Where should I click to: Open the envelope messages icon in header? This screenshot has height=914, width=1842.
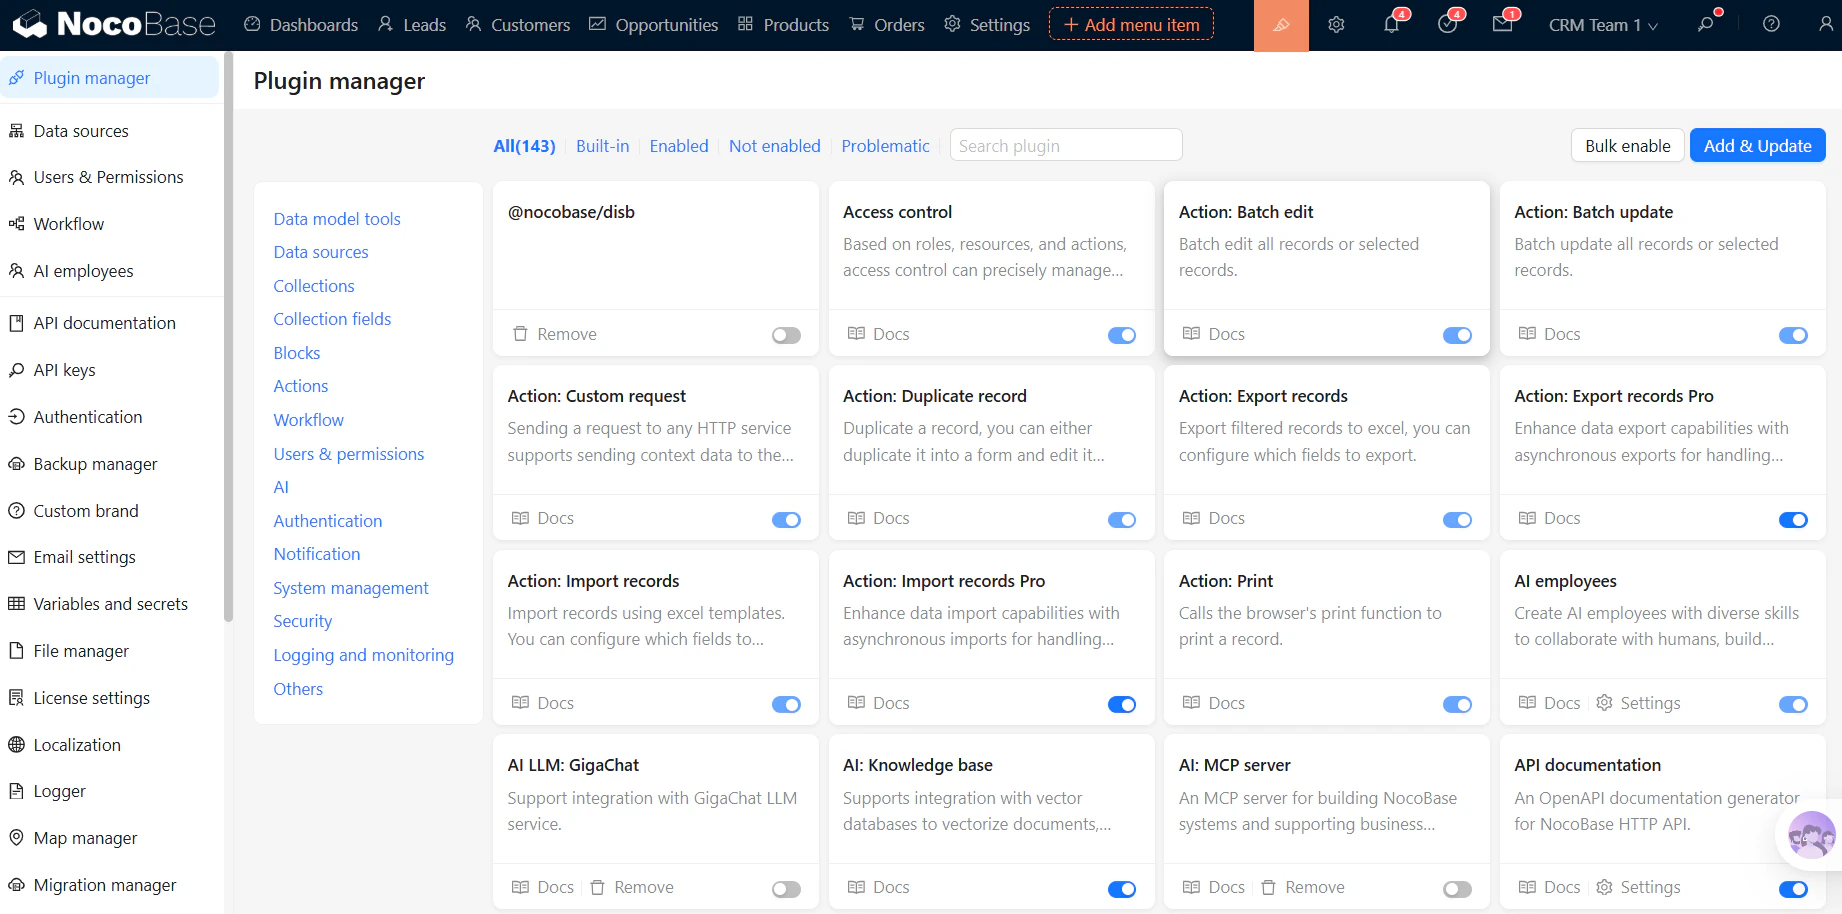(1502, 25)
